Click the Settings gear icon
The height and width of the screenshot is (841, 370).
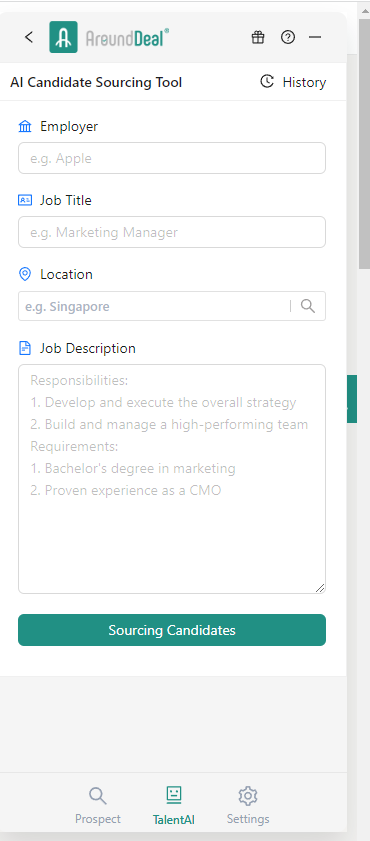248,796
